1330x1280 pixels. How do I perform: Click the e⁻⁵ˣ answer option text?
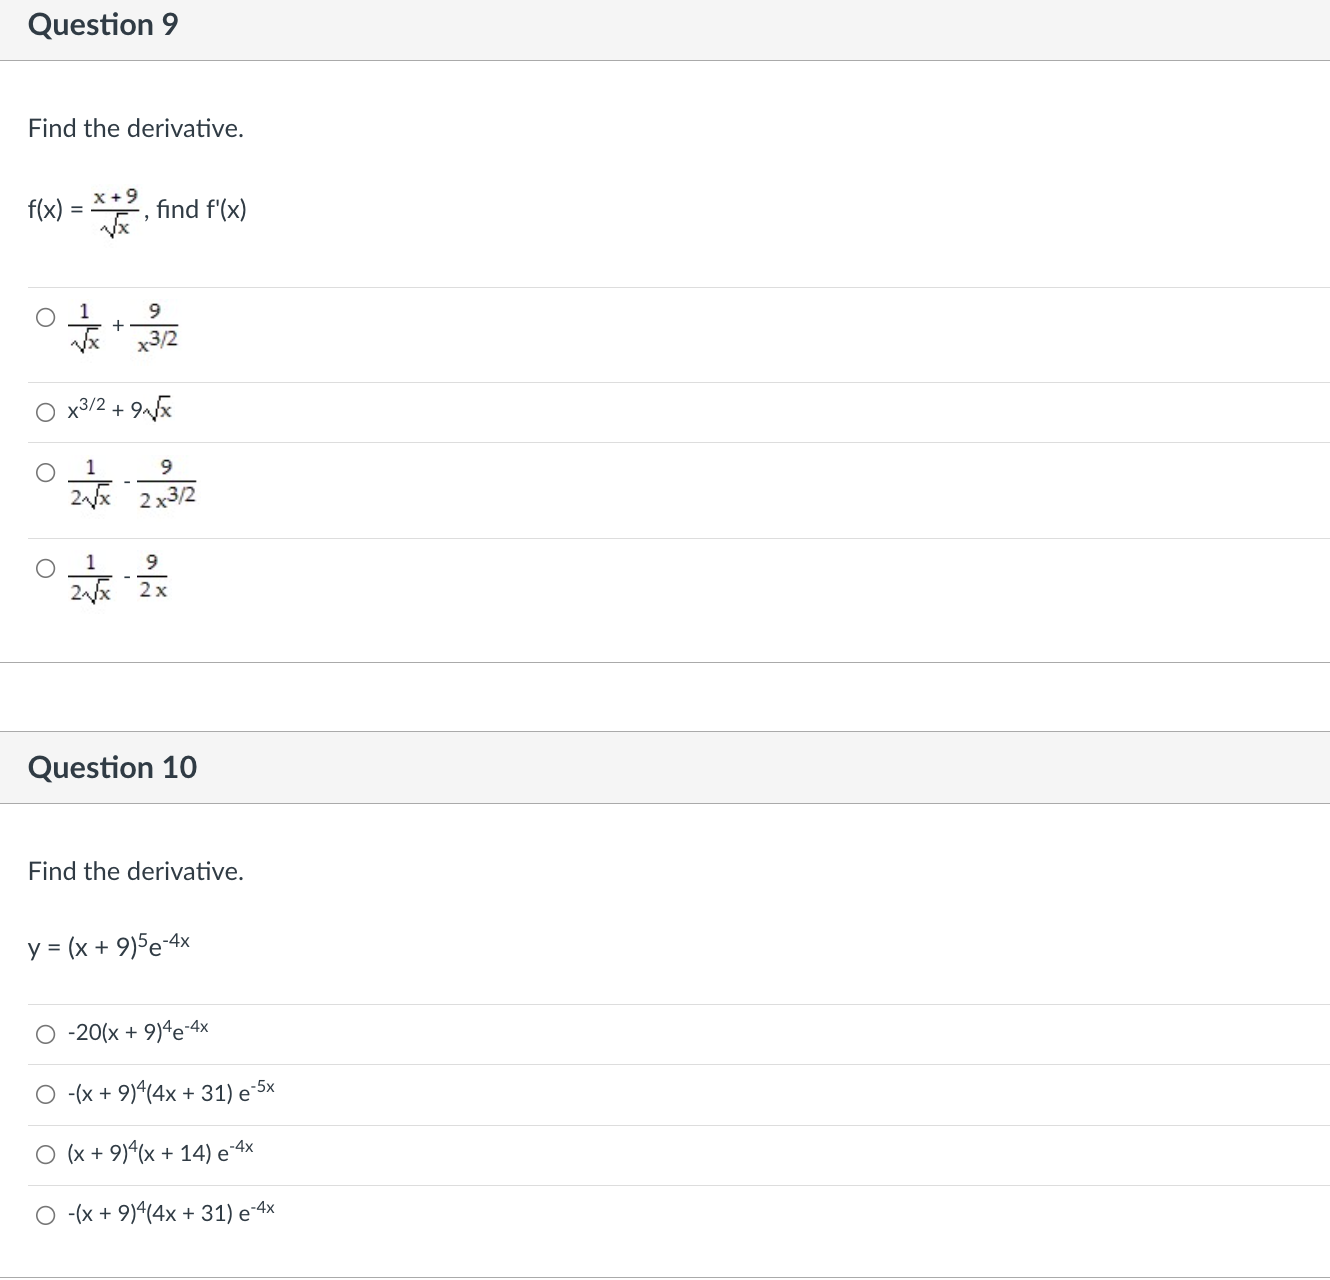click(170, 1092)
